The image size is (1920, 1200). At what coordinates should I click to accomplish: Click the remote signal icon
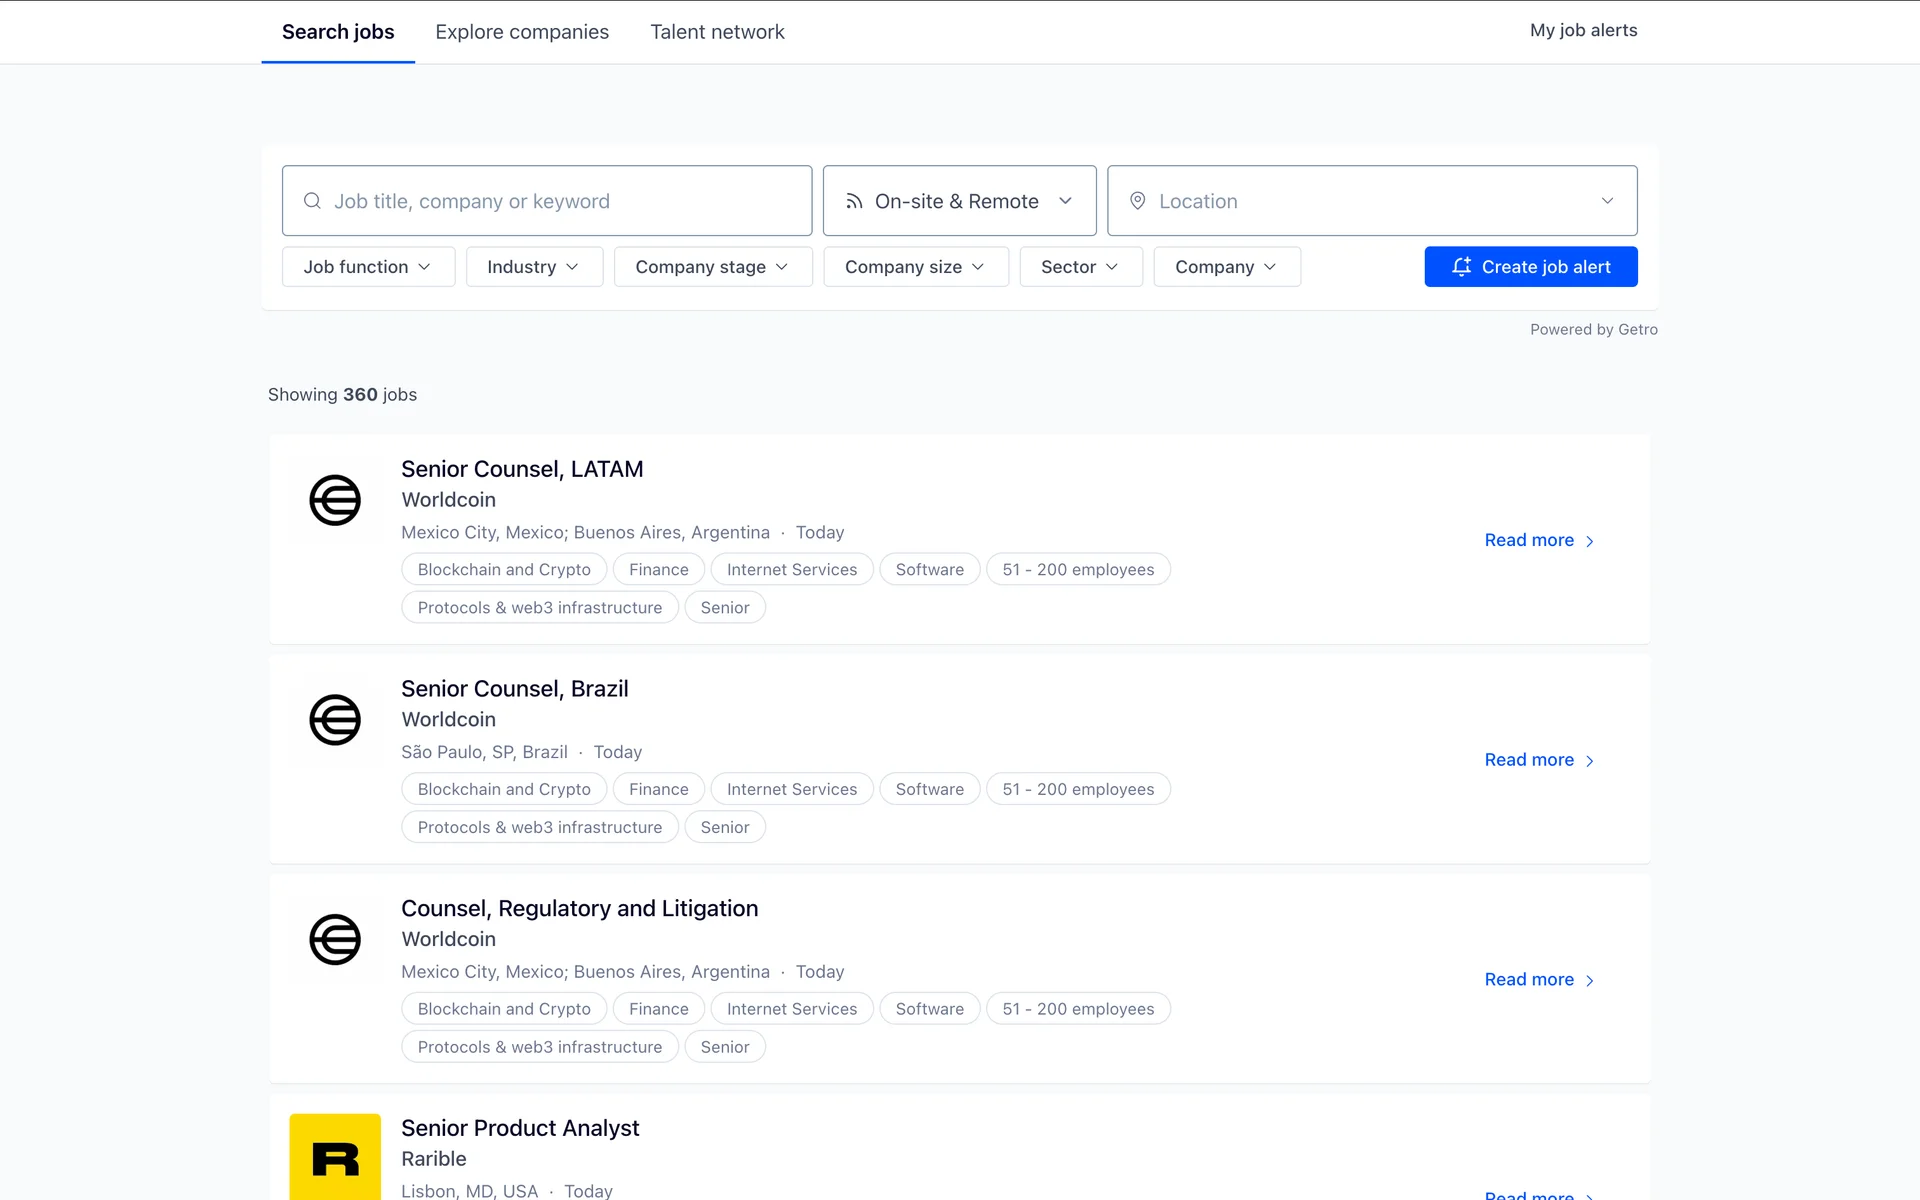tap(854, 201)
